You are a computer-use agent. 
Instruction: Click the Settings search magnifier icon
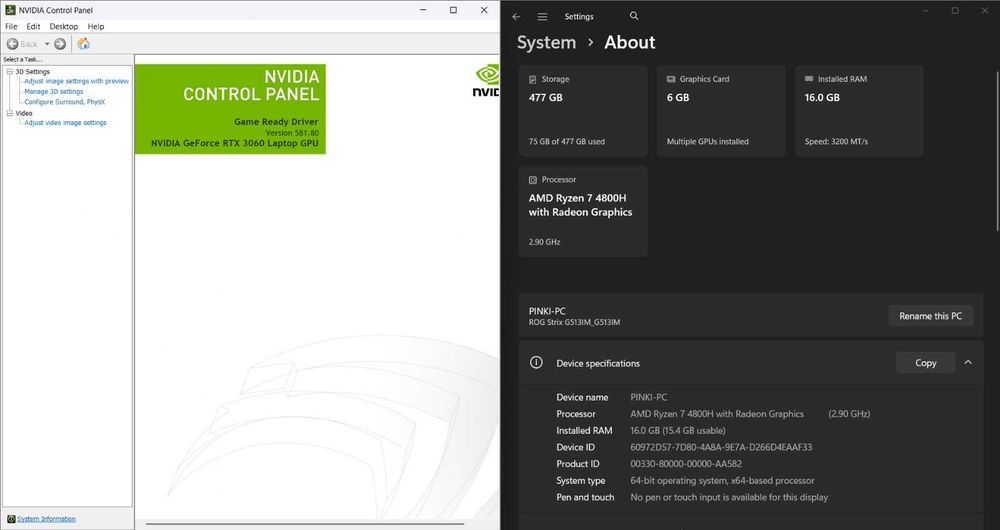click(634, 16)
